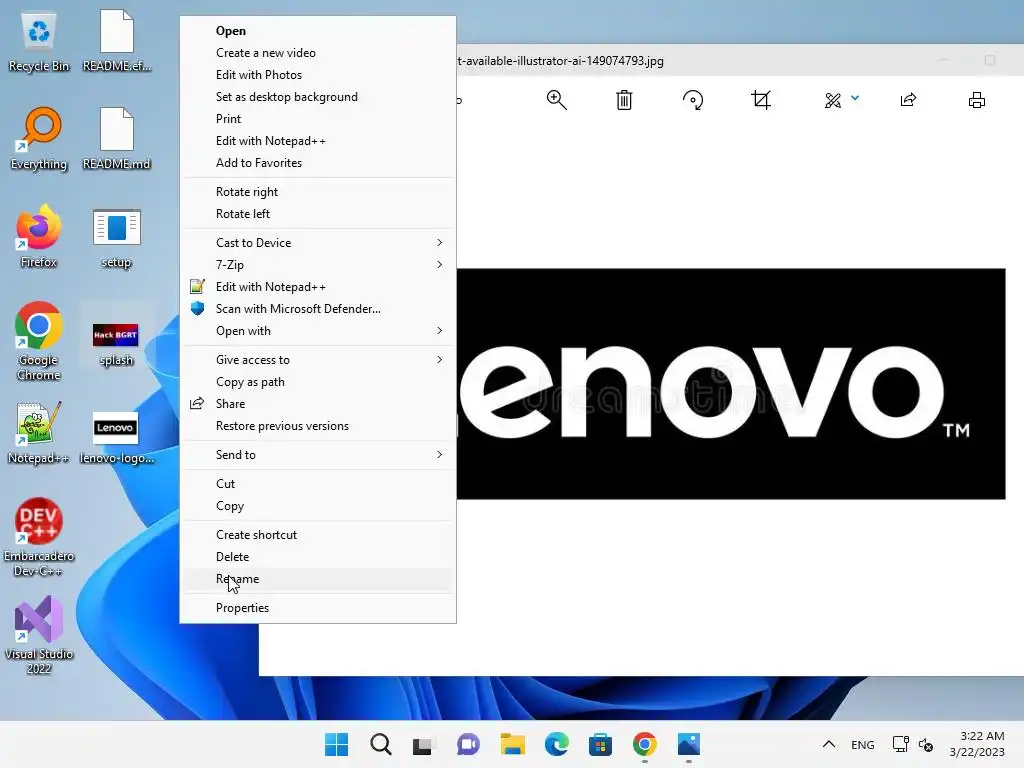This screenshot has width=1024, height=768.
Task: Open Microsoft Edge from taskbar
Action: (556, 744)
